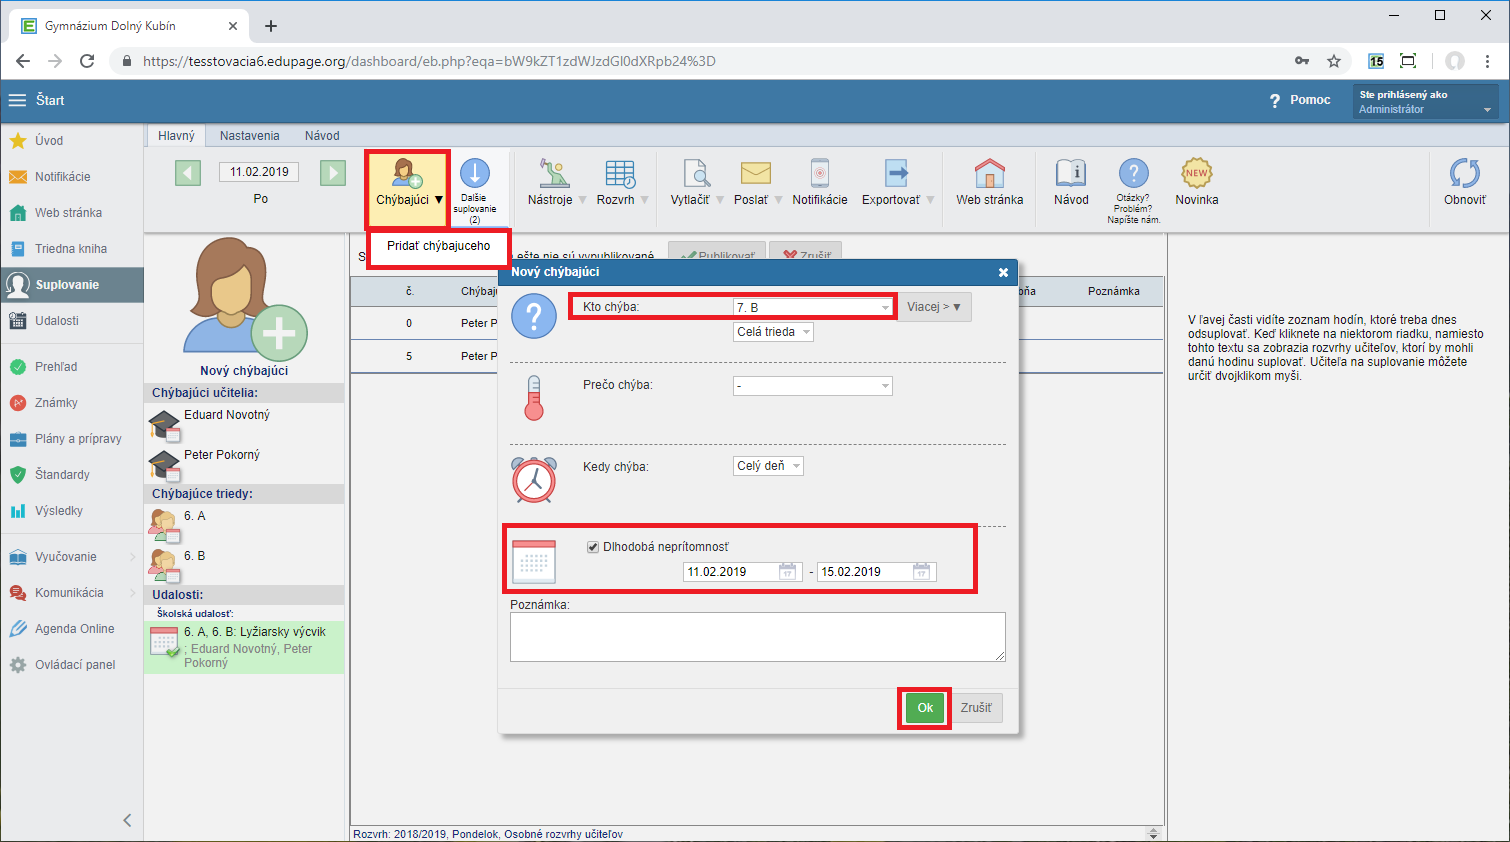The width and height of the screenshot is (1510, 842).
Task: Click the Publikovať button
Action: pos(717,255)
